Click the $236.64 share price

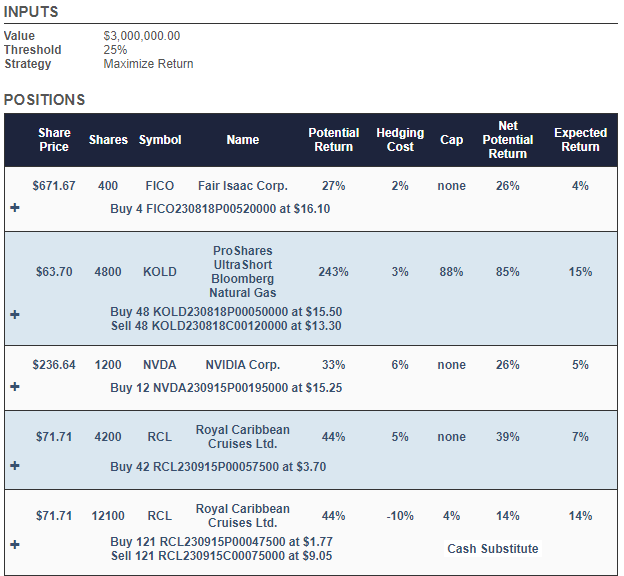pos(54,365)
